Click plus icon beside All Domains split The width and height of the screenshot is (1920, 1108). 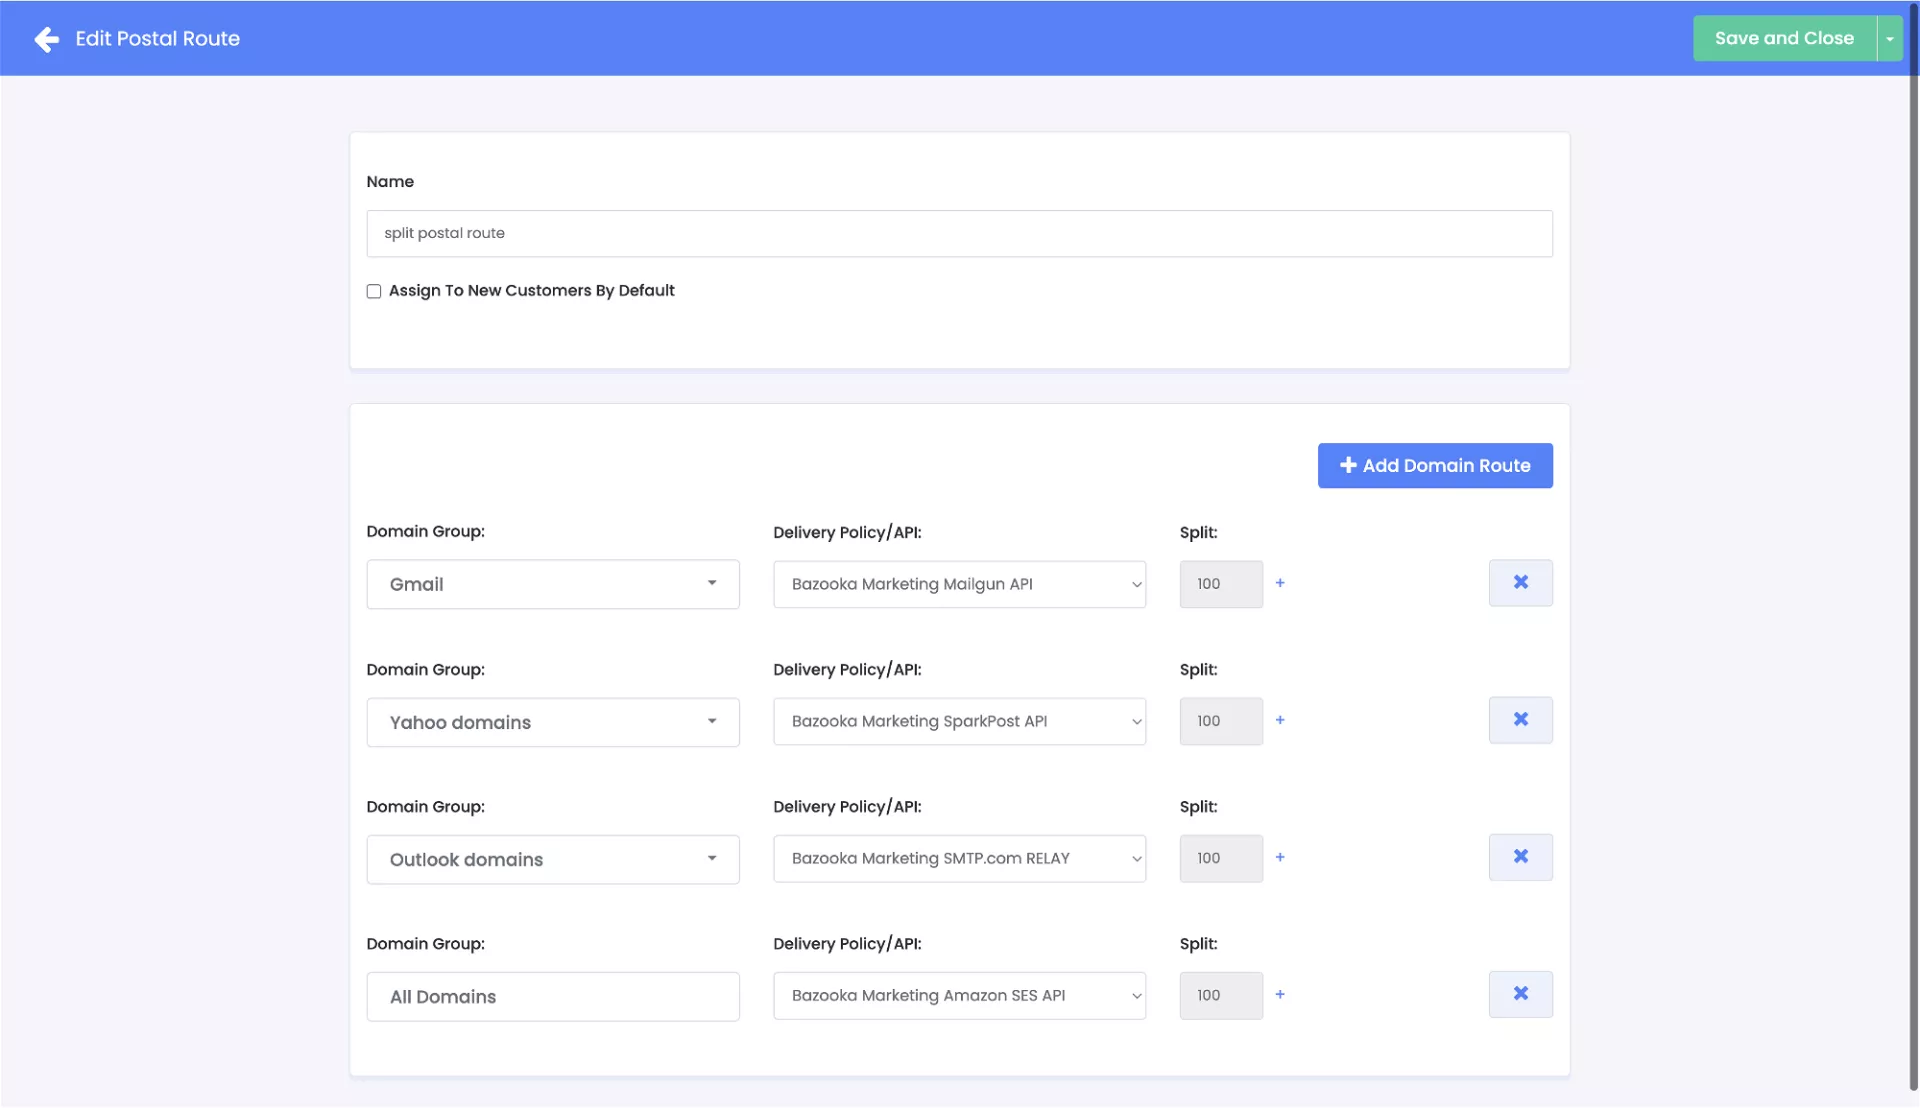click(1280, 994)
